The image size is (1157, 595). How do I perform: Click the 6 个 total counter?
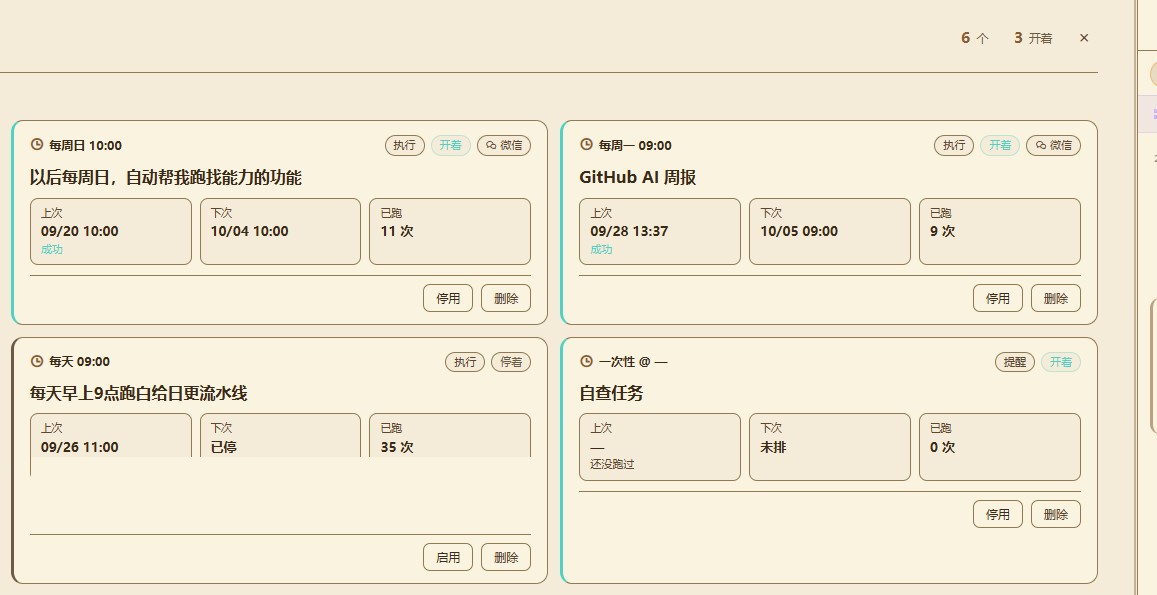pyautogui.click(x=974, y=38)
